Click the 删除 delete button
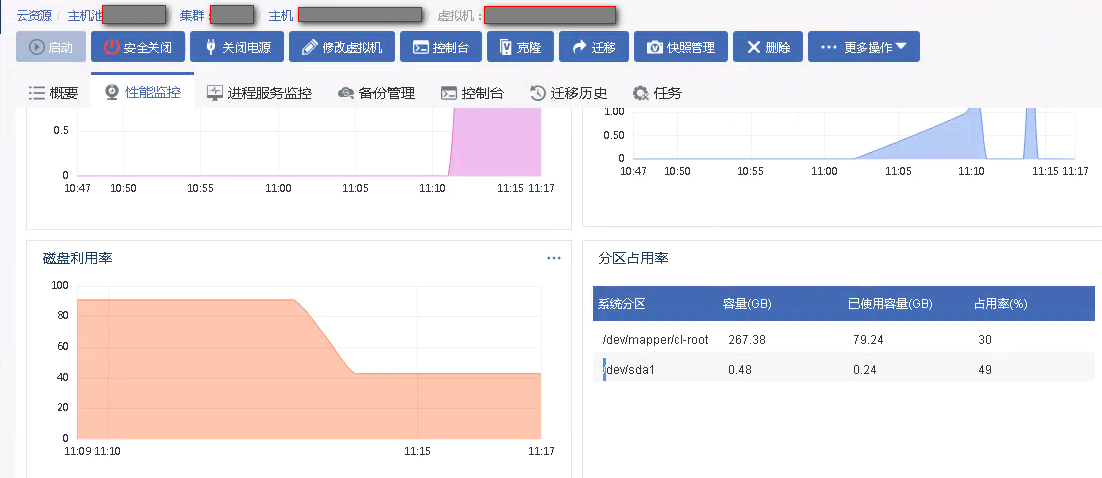Screen dimensions: 1102x478 coord(767,47)
